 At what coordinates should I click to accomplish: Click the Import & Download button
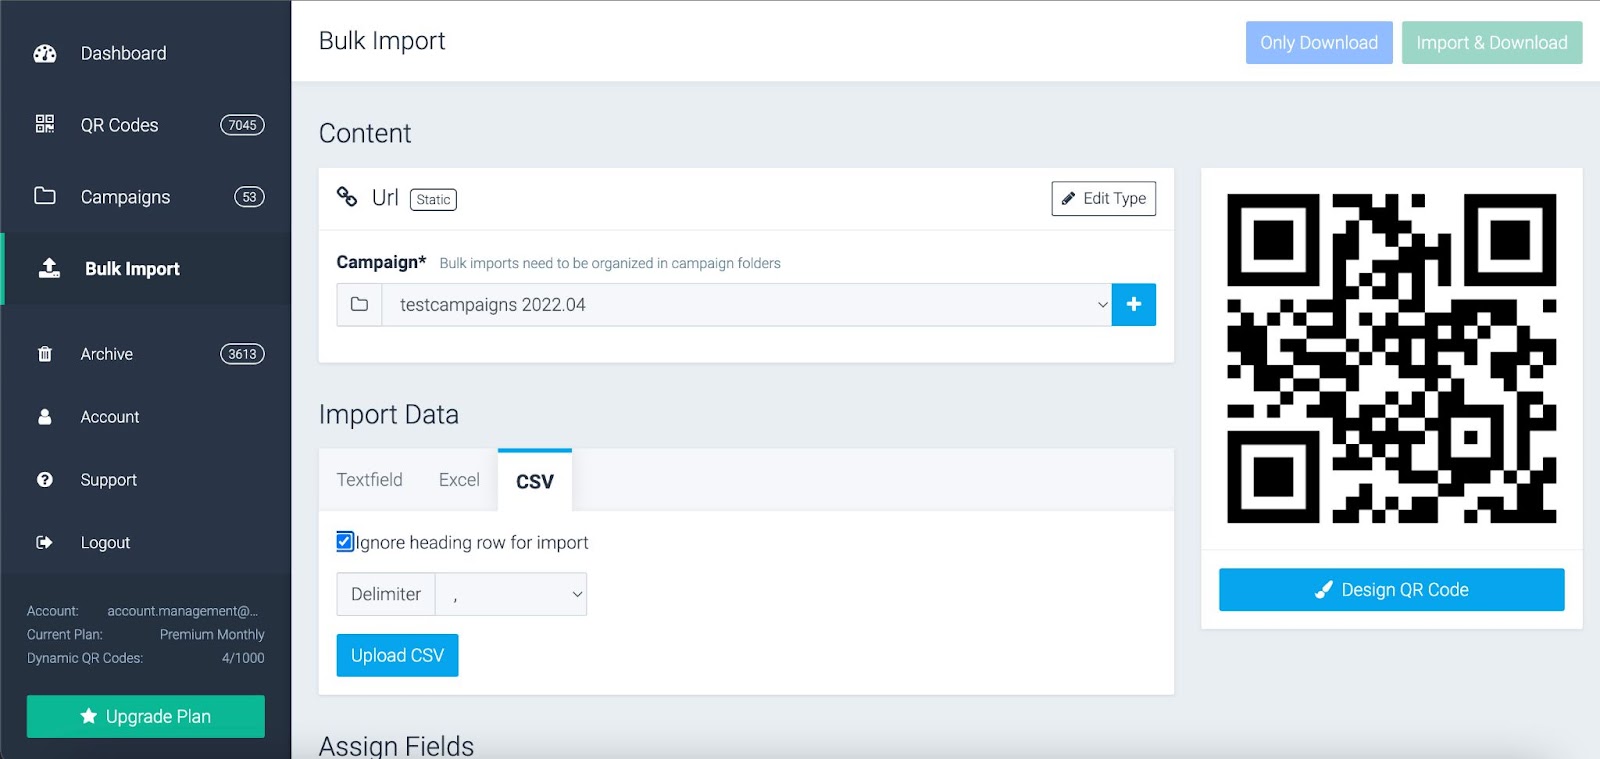pyautogui.click(x=1492, y=43)
